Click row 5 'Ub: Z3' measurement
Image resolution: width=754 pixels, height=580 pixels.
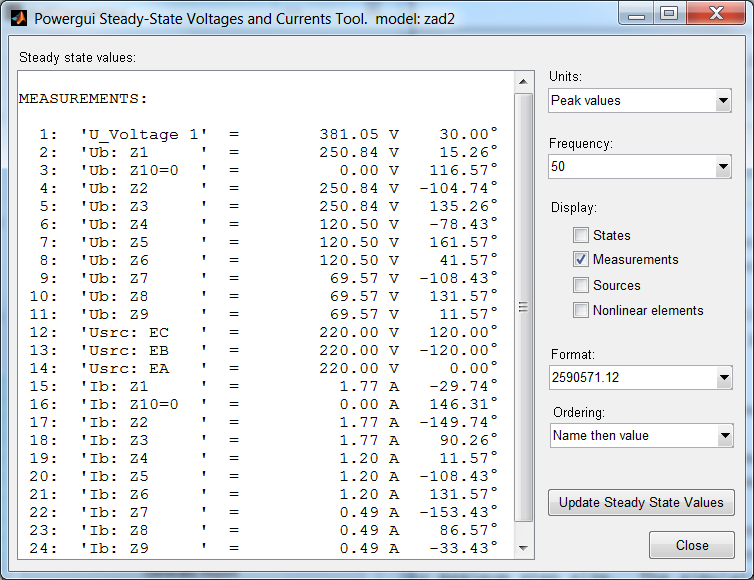pyautogui.click(x=268, y=206)
